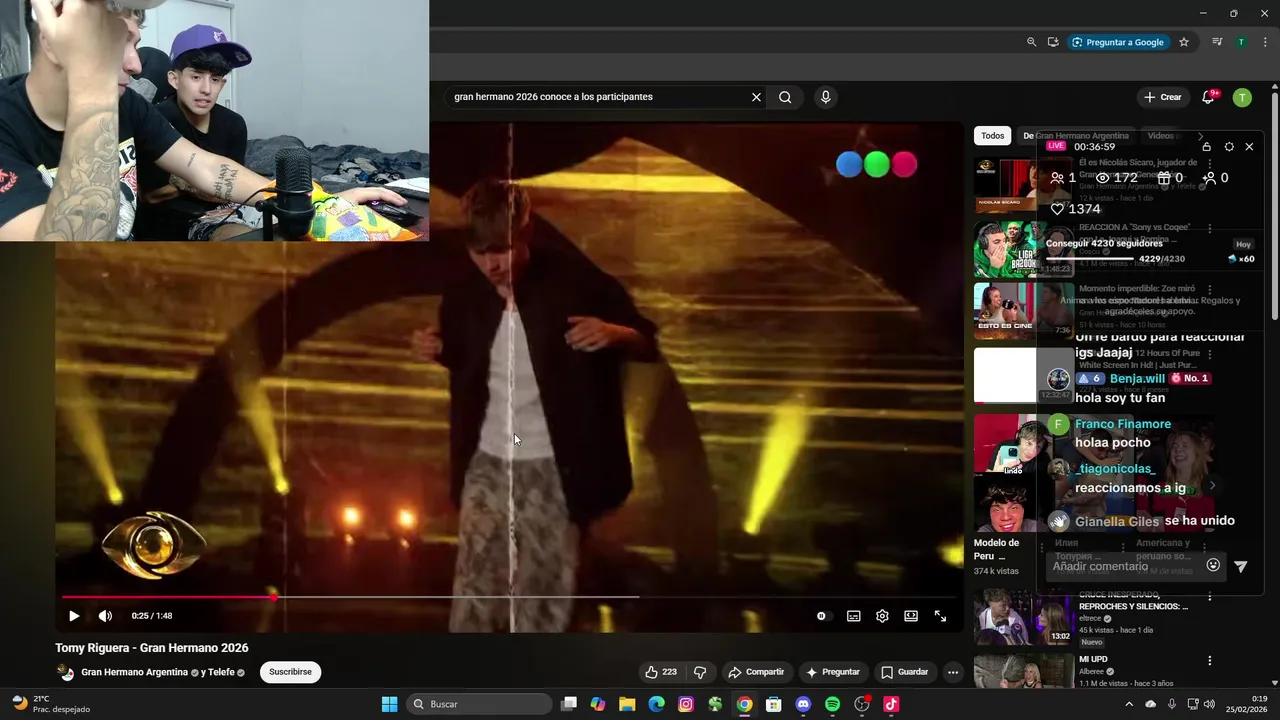Click Guardar to save video
The image size is (1280, 720).
coord(904,672)
